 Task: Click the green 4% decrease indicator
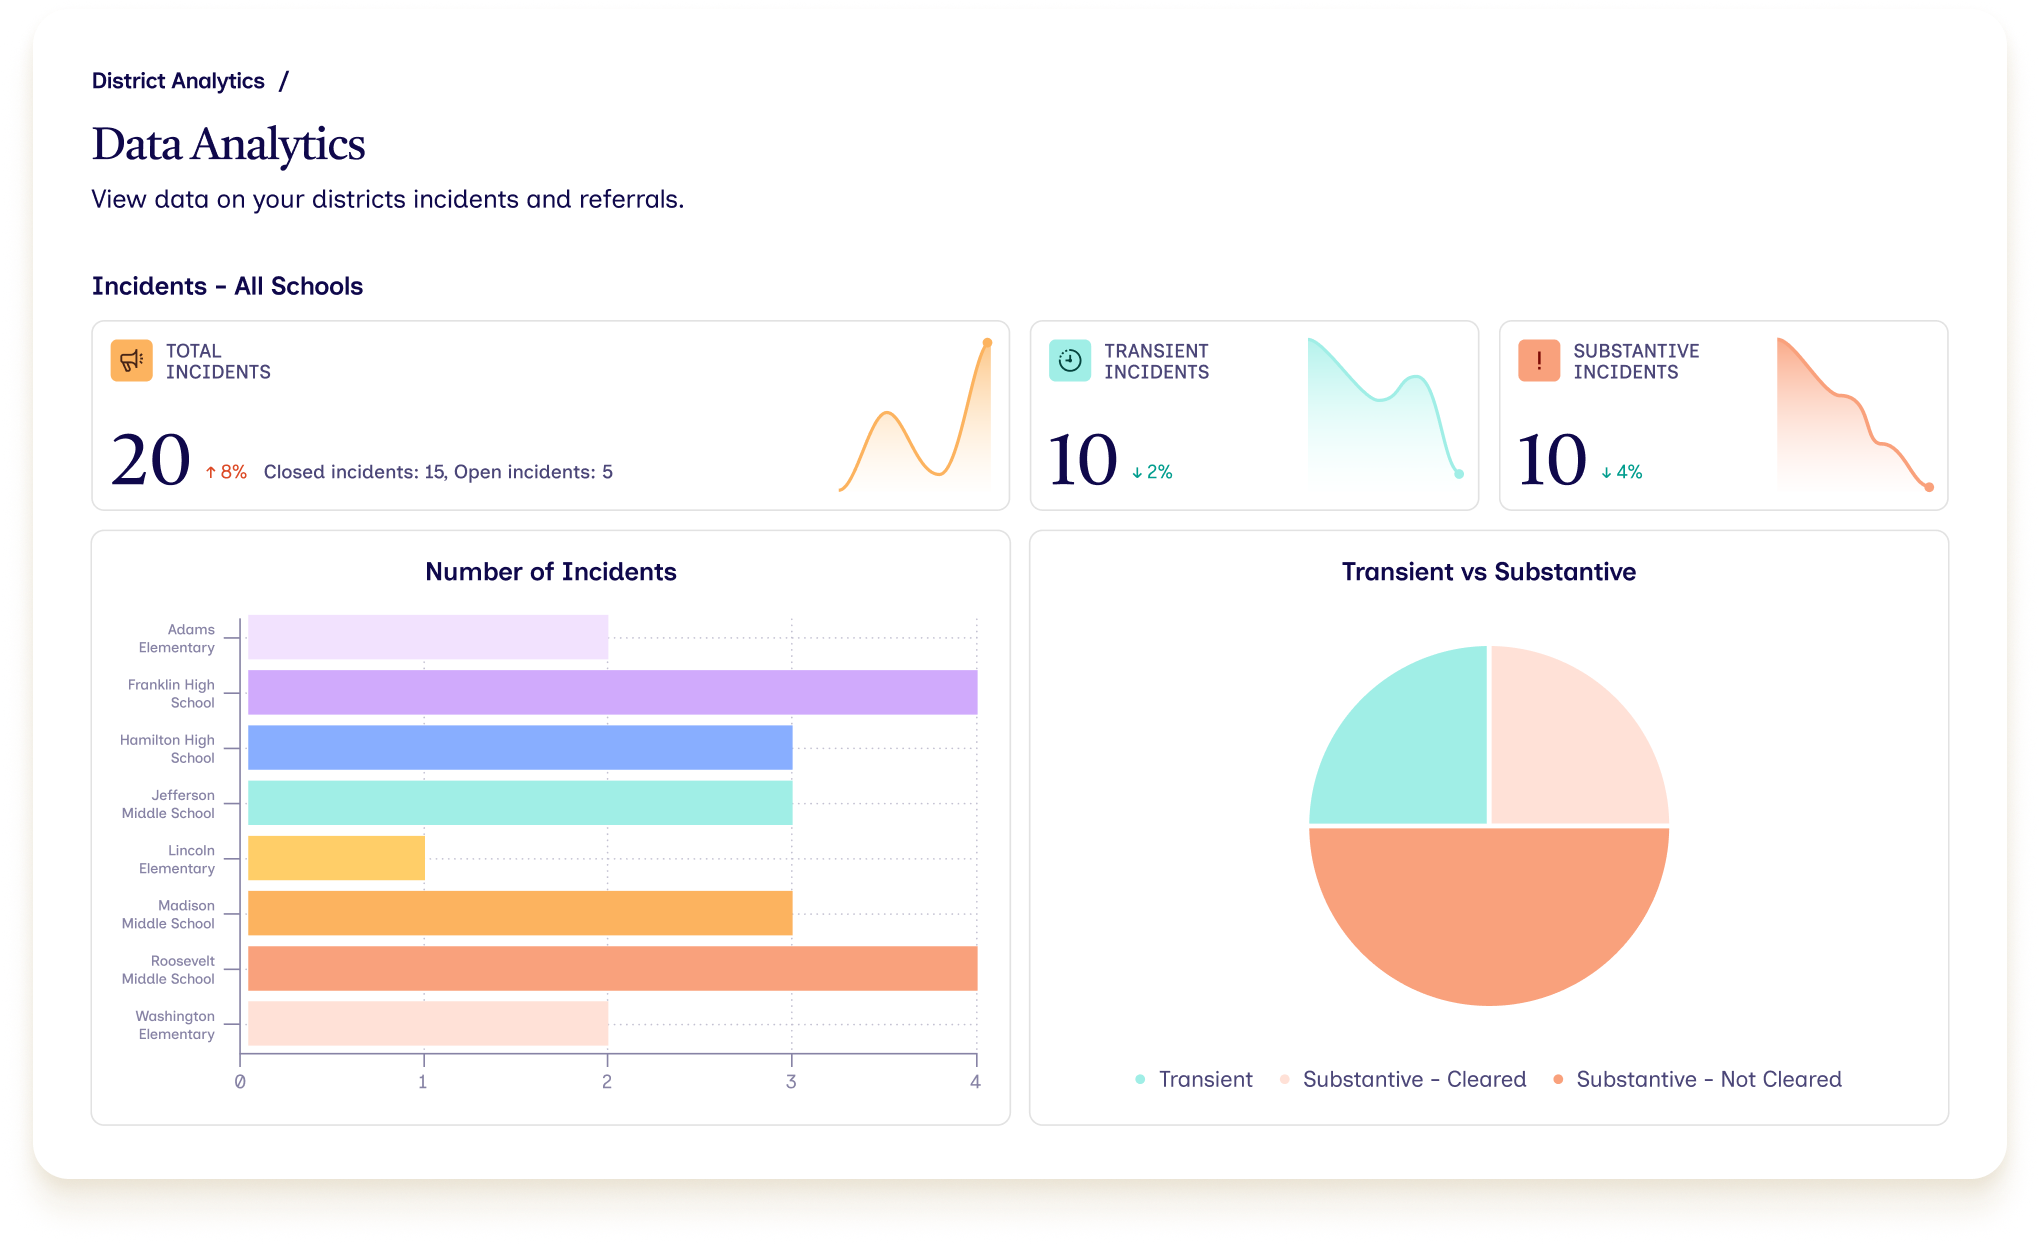coord(1622,472)
